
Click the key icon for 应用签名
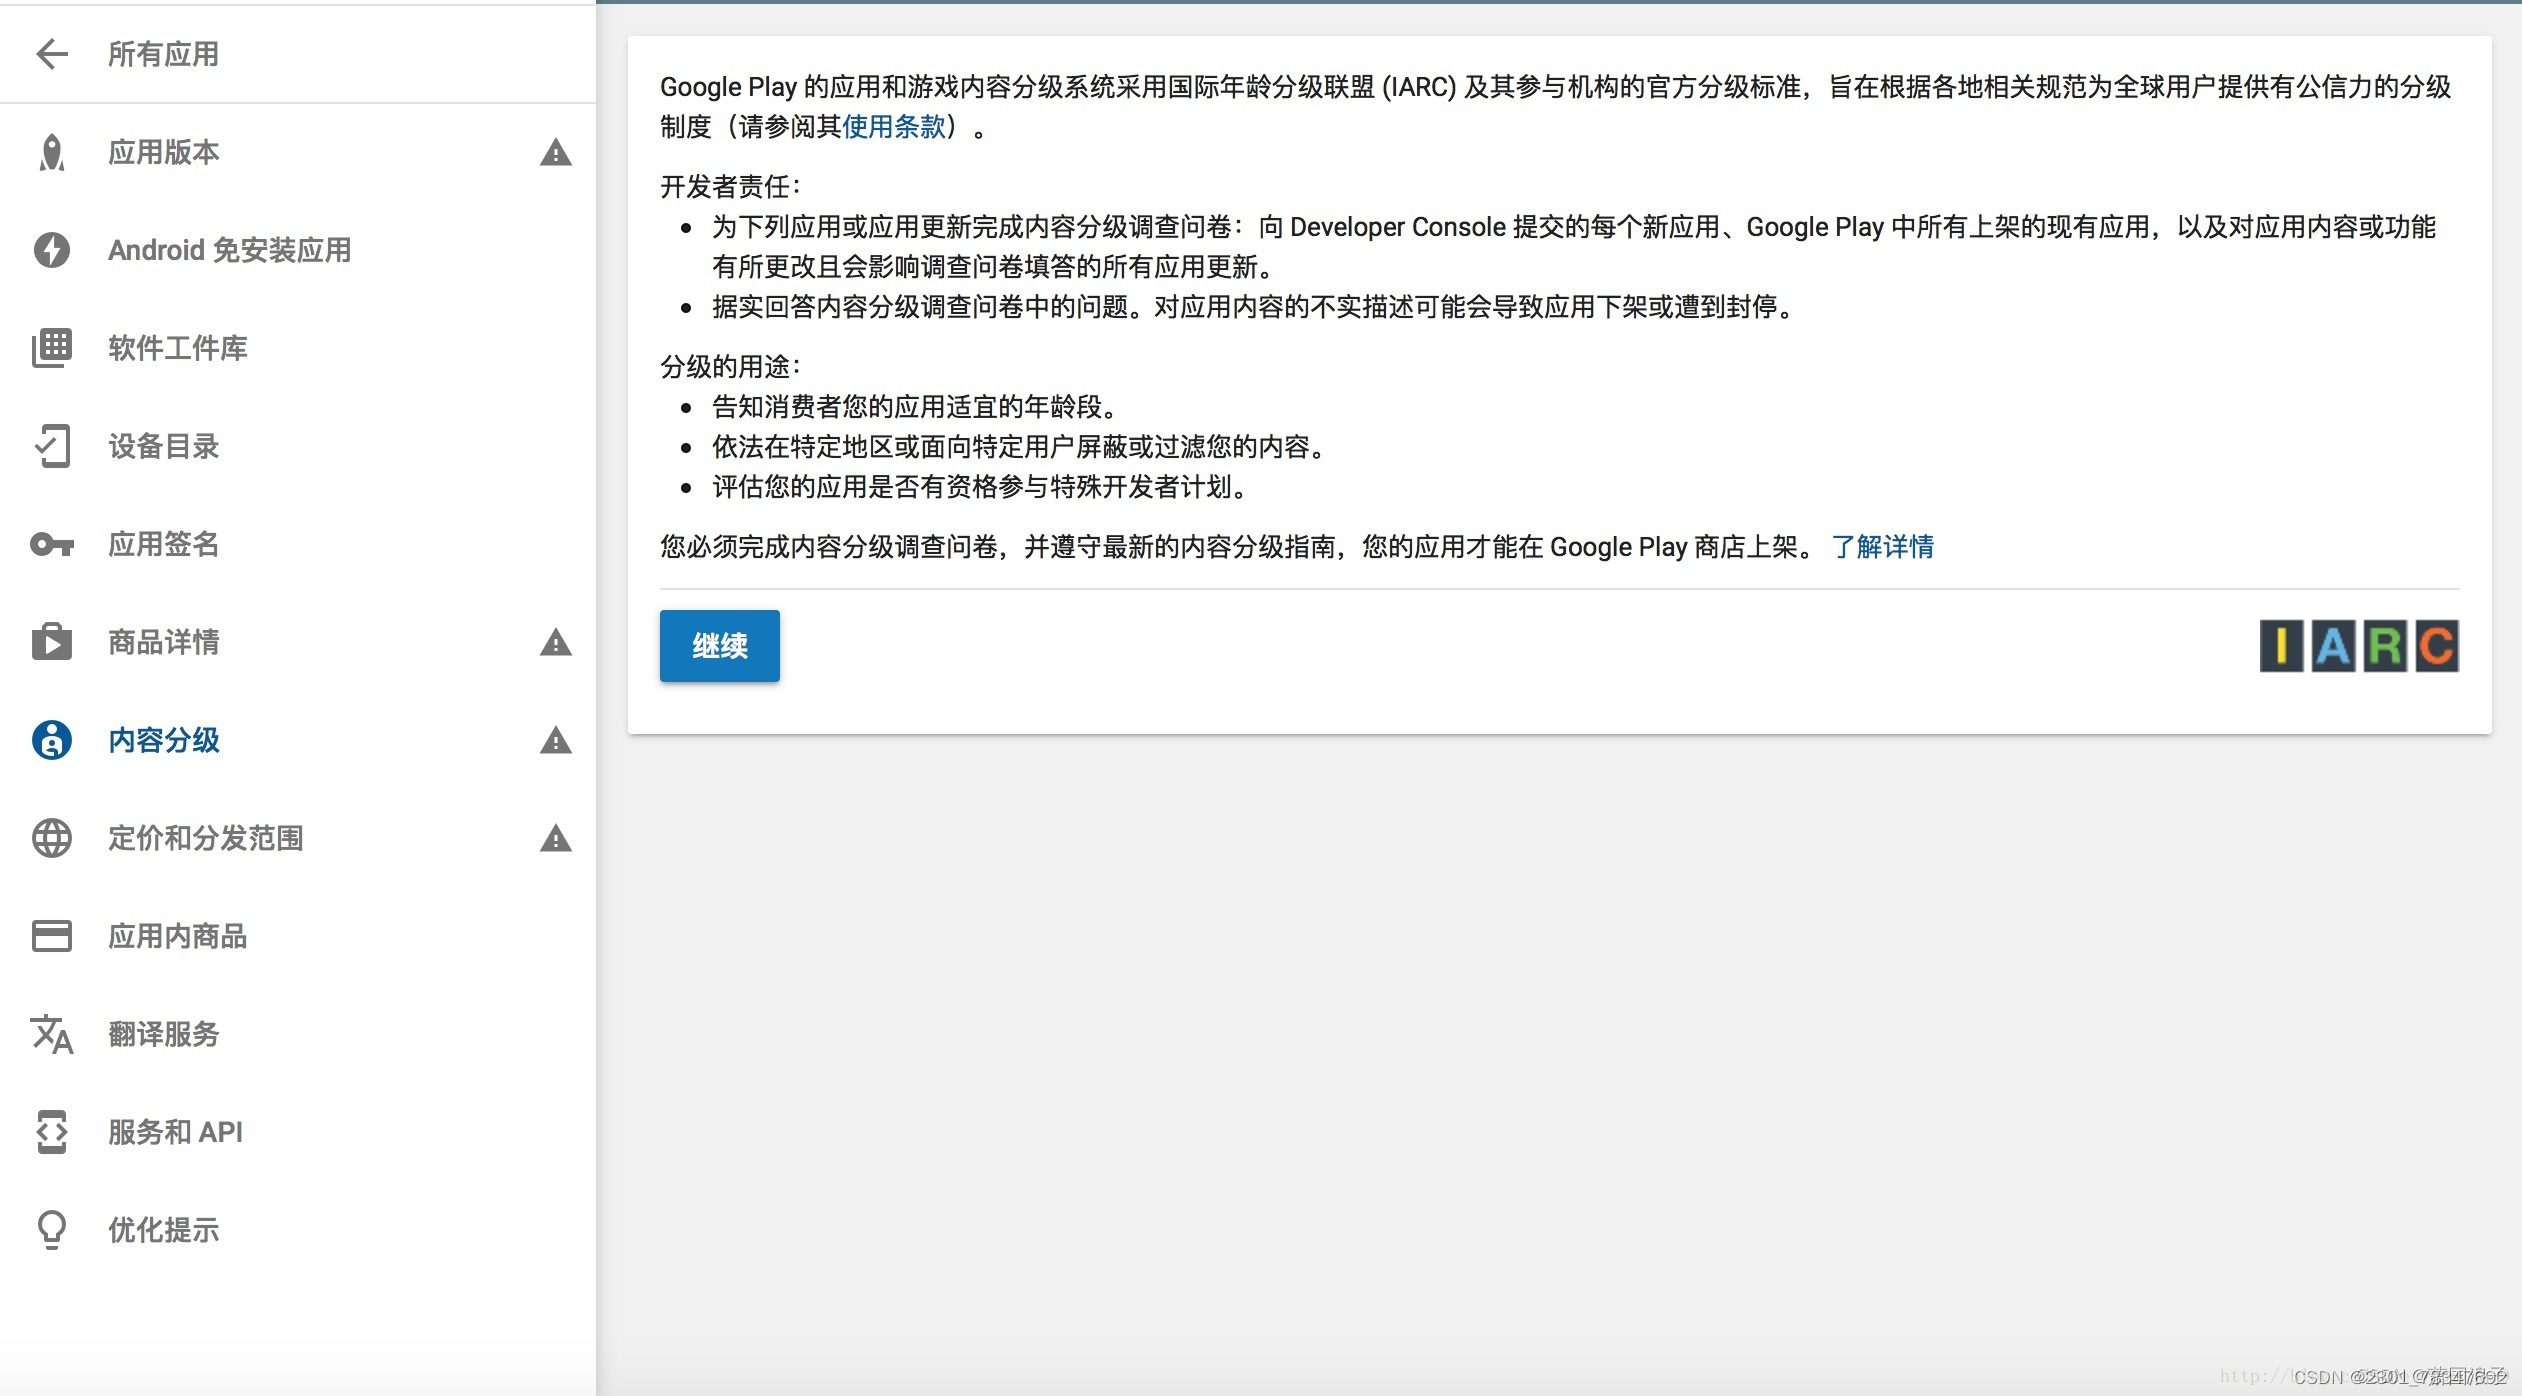tap(51, 544)
